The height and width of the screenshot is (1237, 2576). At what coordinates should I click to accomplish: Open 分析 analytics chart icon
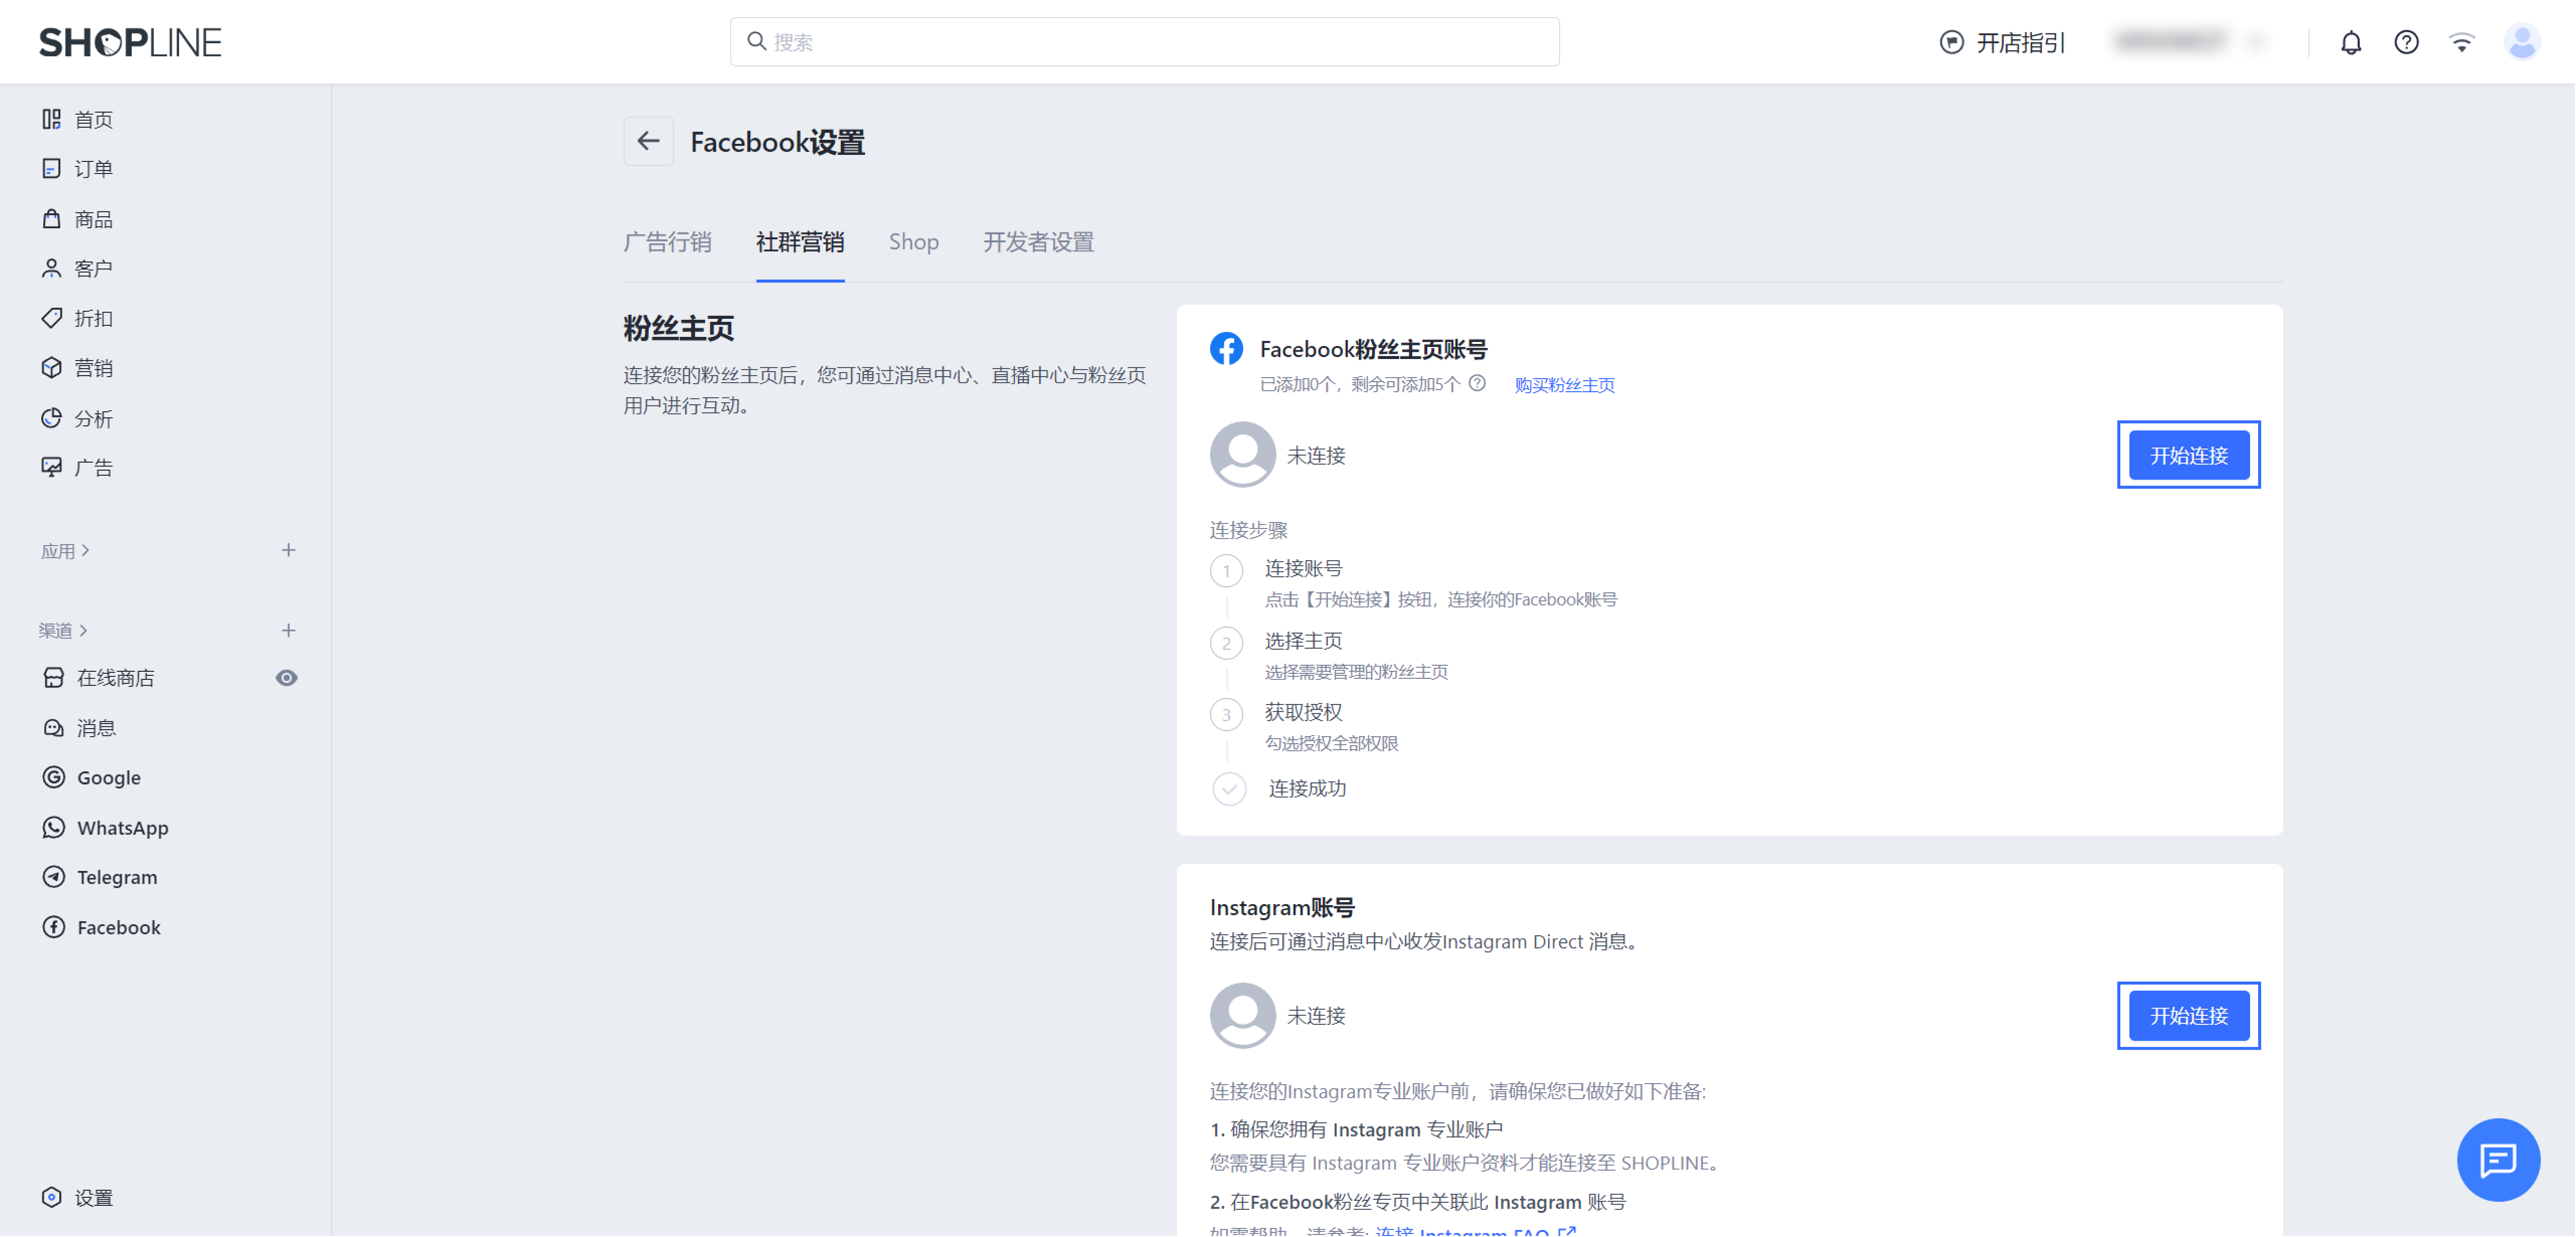(52, 418)
